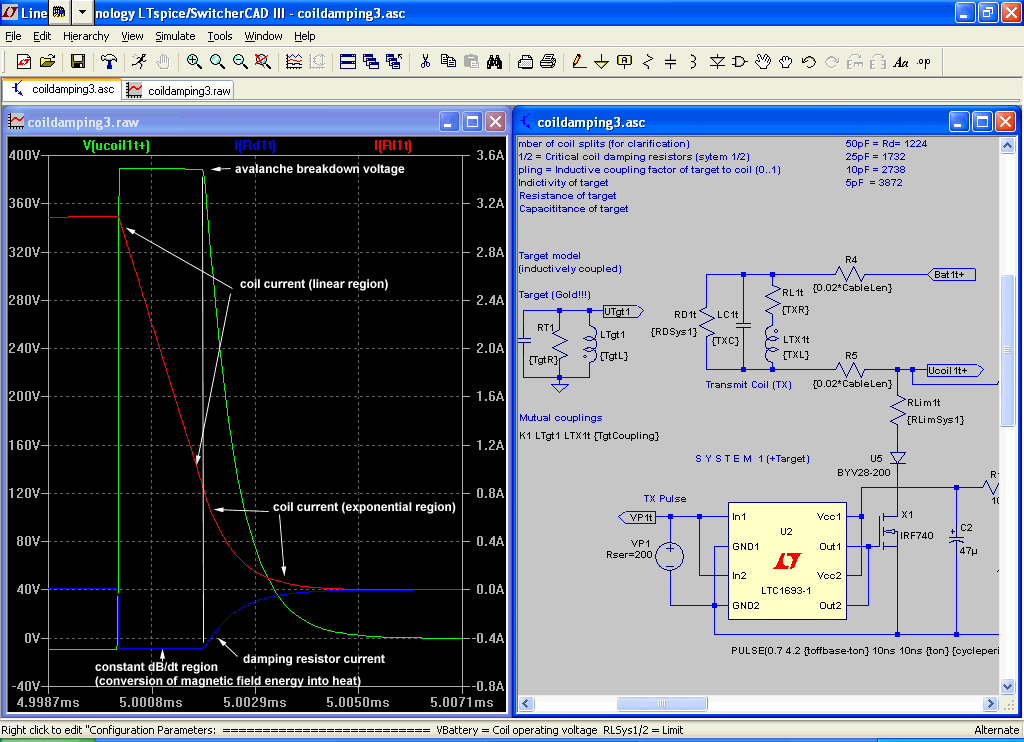Click the VP1t input label
Viewport: 1024px width, 742px height.
[x=637, y=517]
